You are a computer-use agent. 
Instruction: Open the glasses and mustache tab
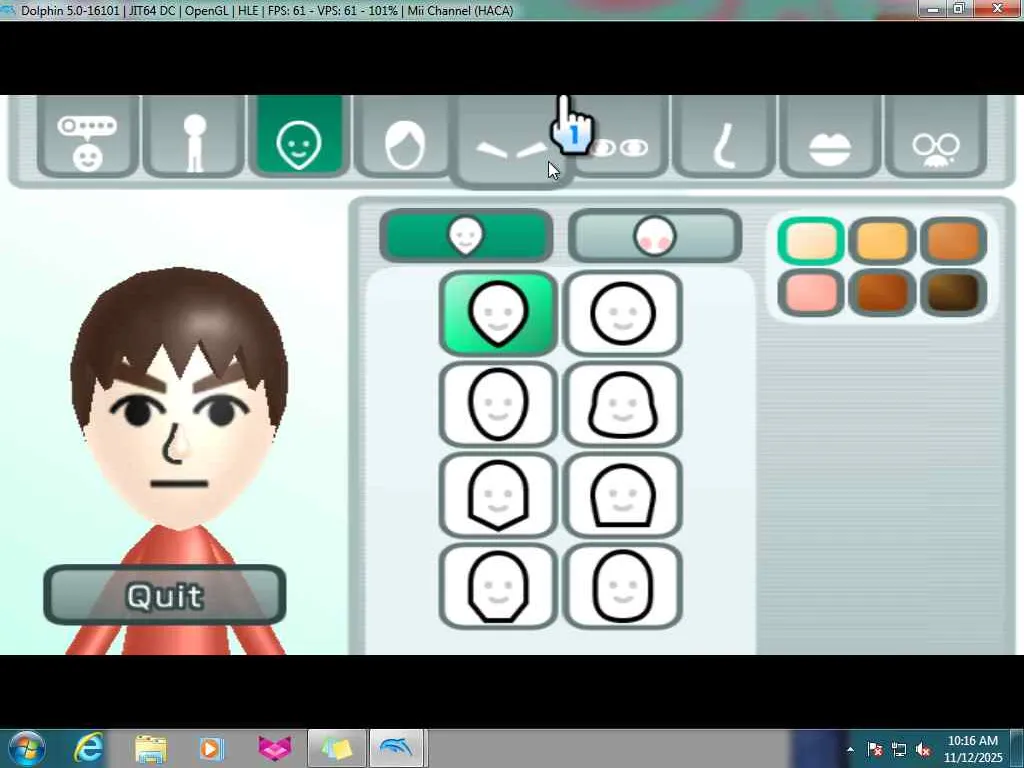pos(935,136)
